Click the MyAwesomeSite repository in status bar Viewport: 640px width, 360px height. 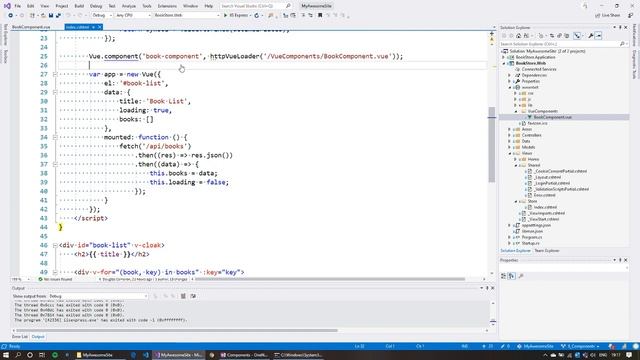pos(536,346)
